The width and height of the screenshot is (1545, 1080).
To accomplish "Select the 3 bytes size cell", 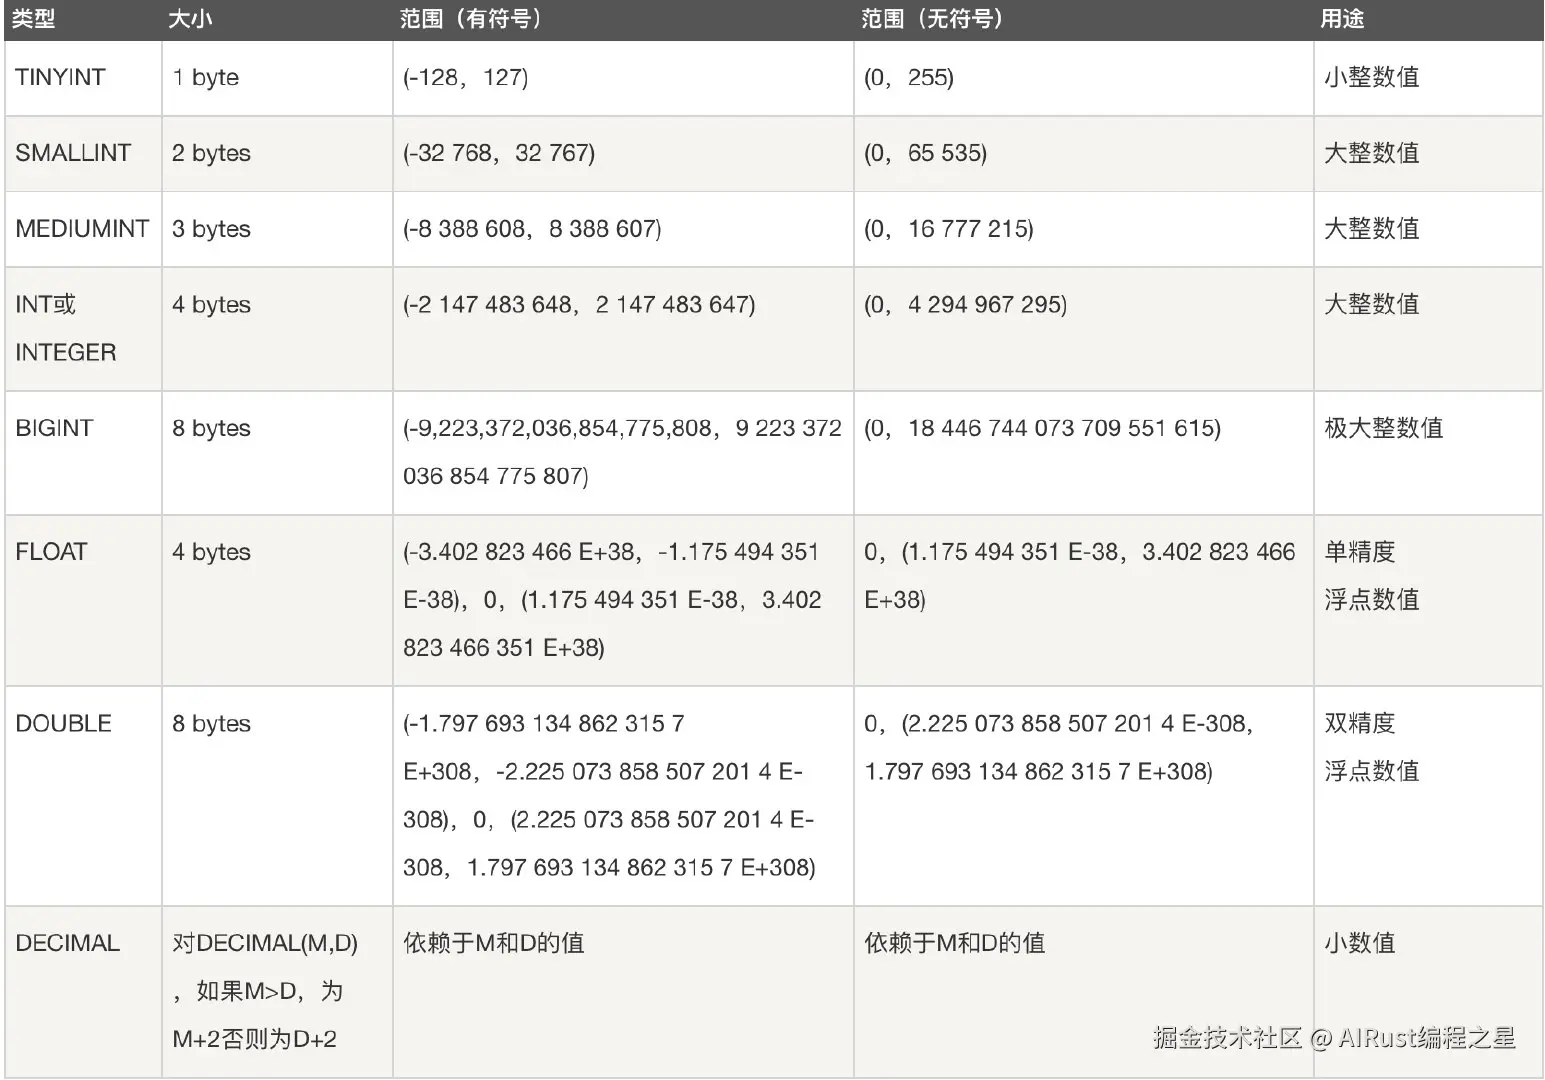I will click(x=277, y=229).
